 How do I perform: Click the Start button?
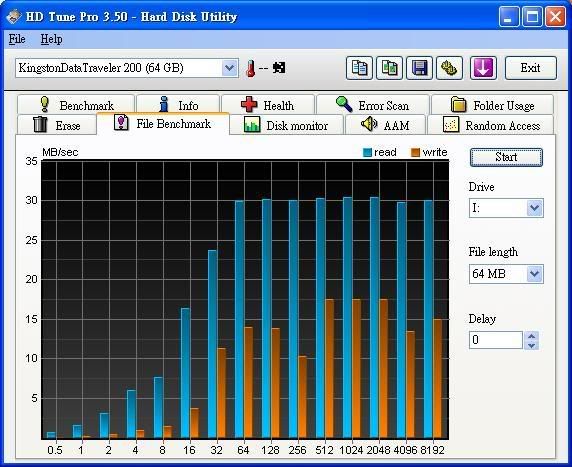[506, 157]
